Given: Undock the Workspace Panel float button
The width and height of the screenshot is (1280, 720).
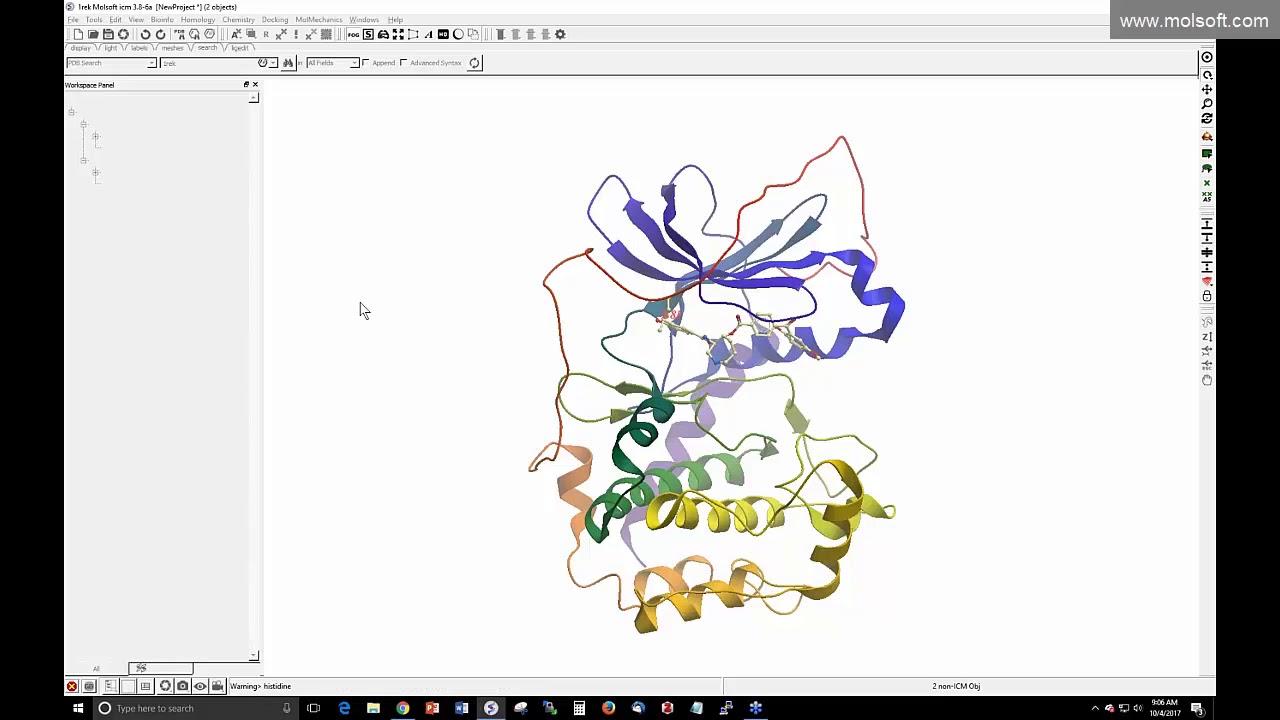Looking at the screenshot, I should coord(246,85).
